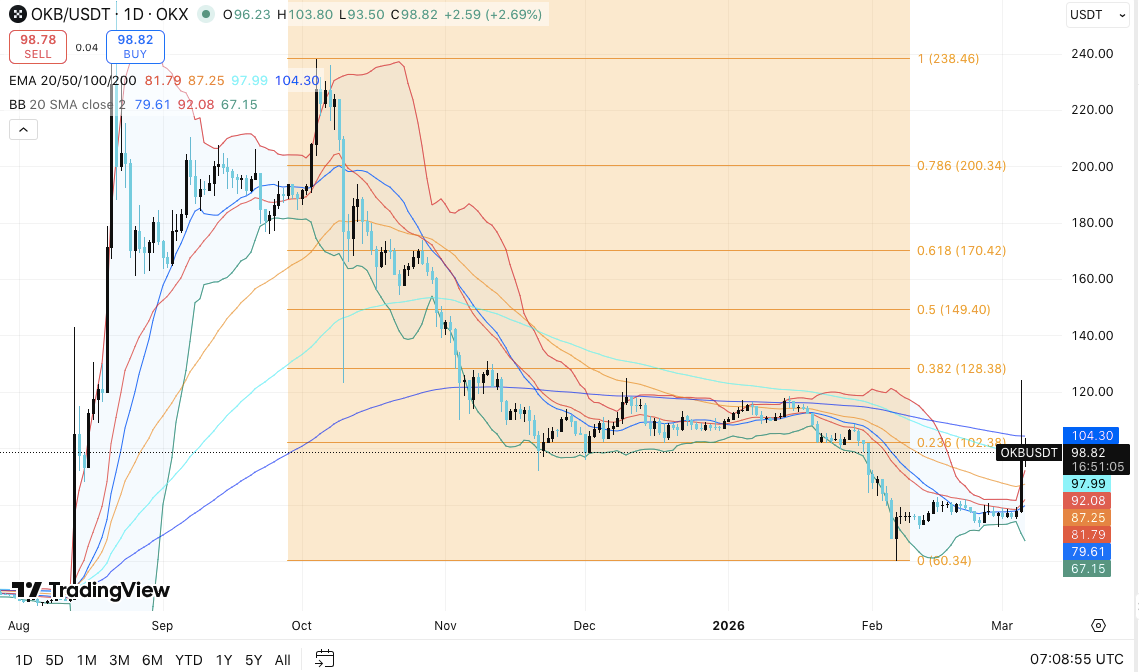Click the TradingView logo
The image size is (1139, 672).
point(90,591)
